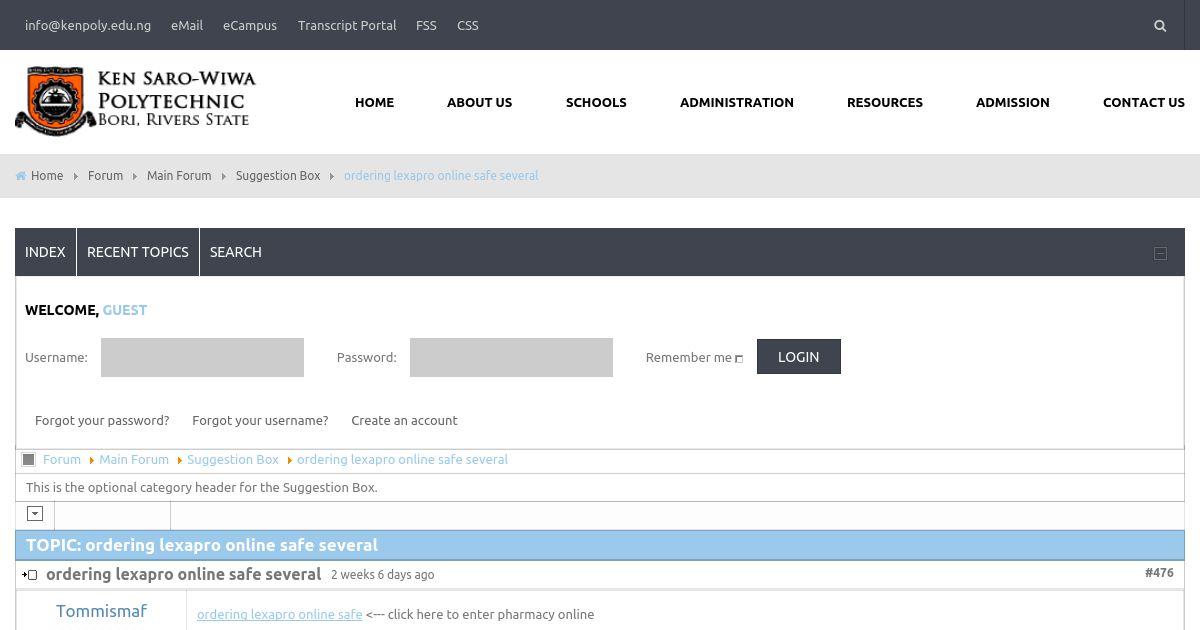Switch to the RECENT TOPICS tab
This screenshot has height=630, width=1200.
[x=138, y=252]
